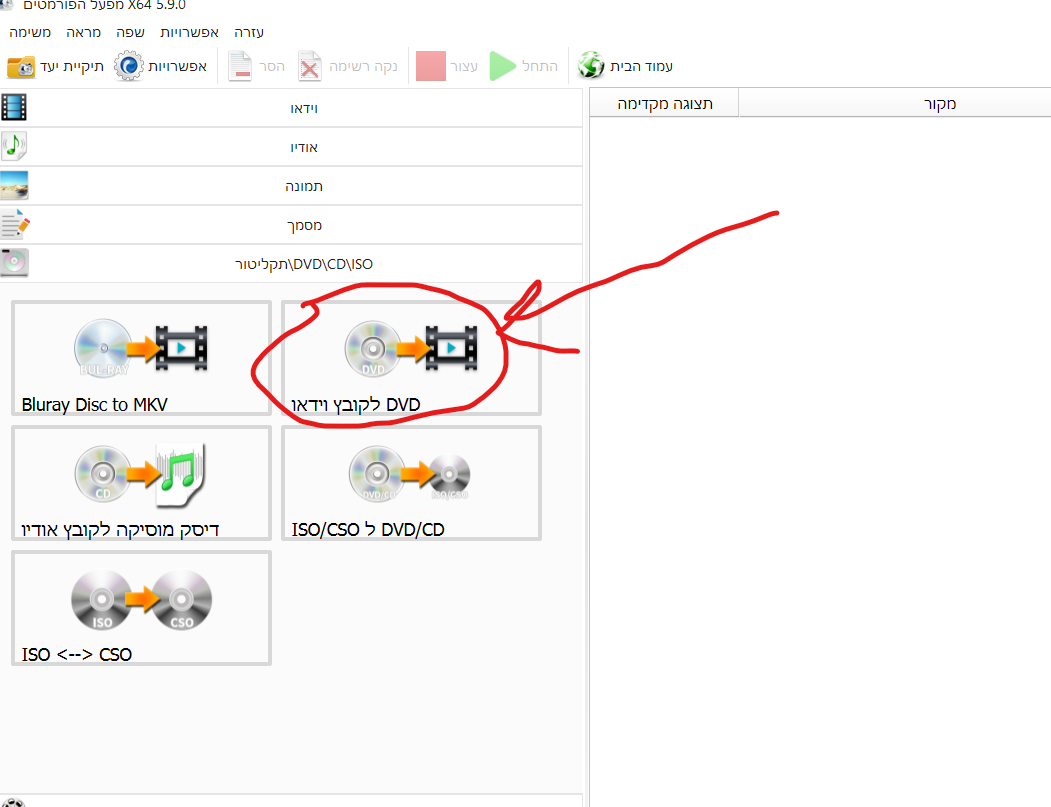Click the disc drive icon of the DVD\CD\ISO section
This screenshot has height=807, width=1051.
[x=15, y=263]
